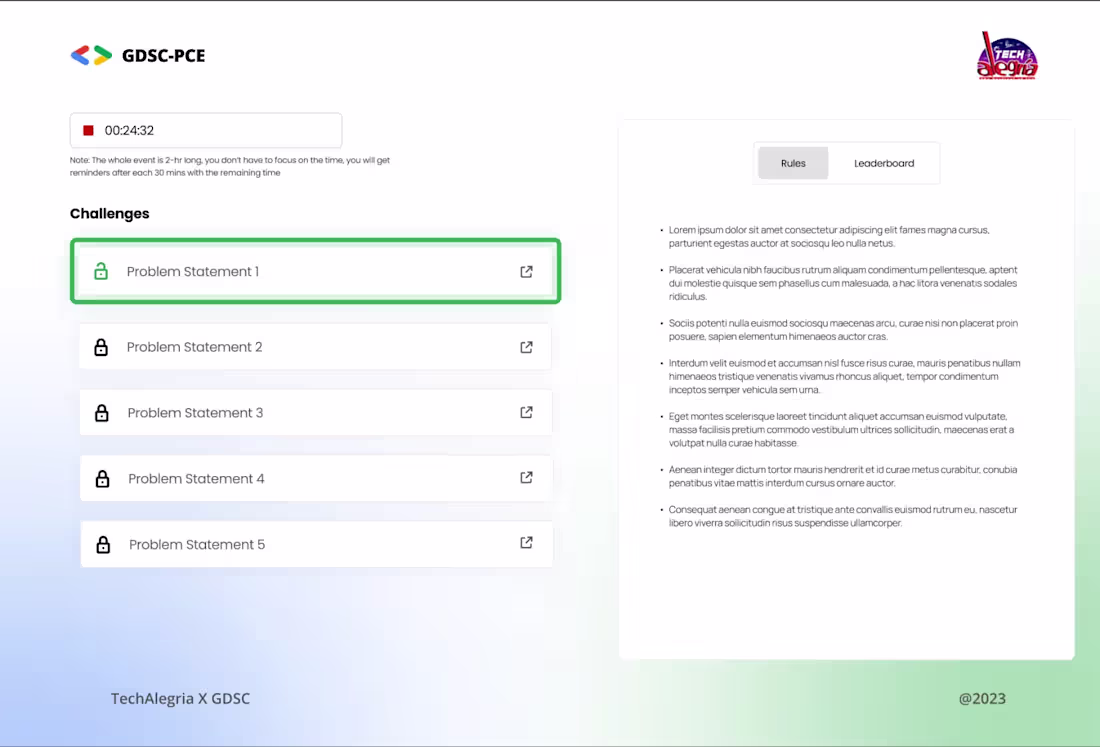Click the TechAlegria logo
This screenshot has height=747, width=1100.
click(x=1007, y=56)
